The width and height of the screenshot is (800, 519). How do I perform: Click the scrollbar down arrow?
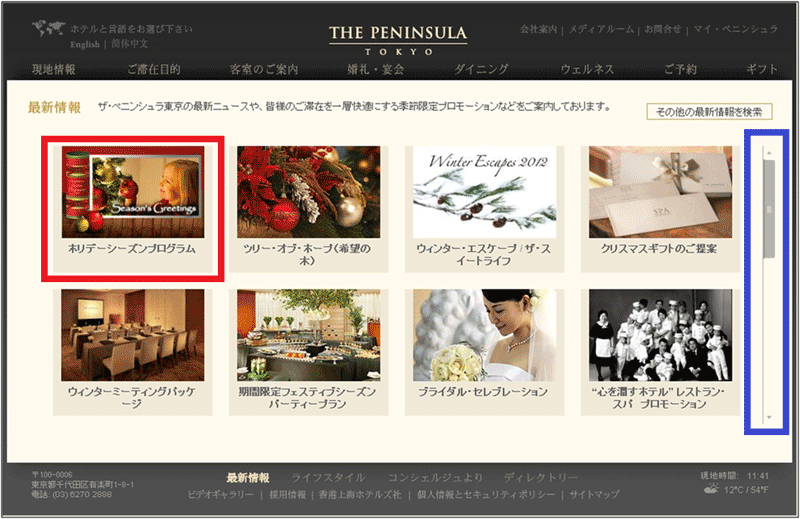point(769,417)
